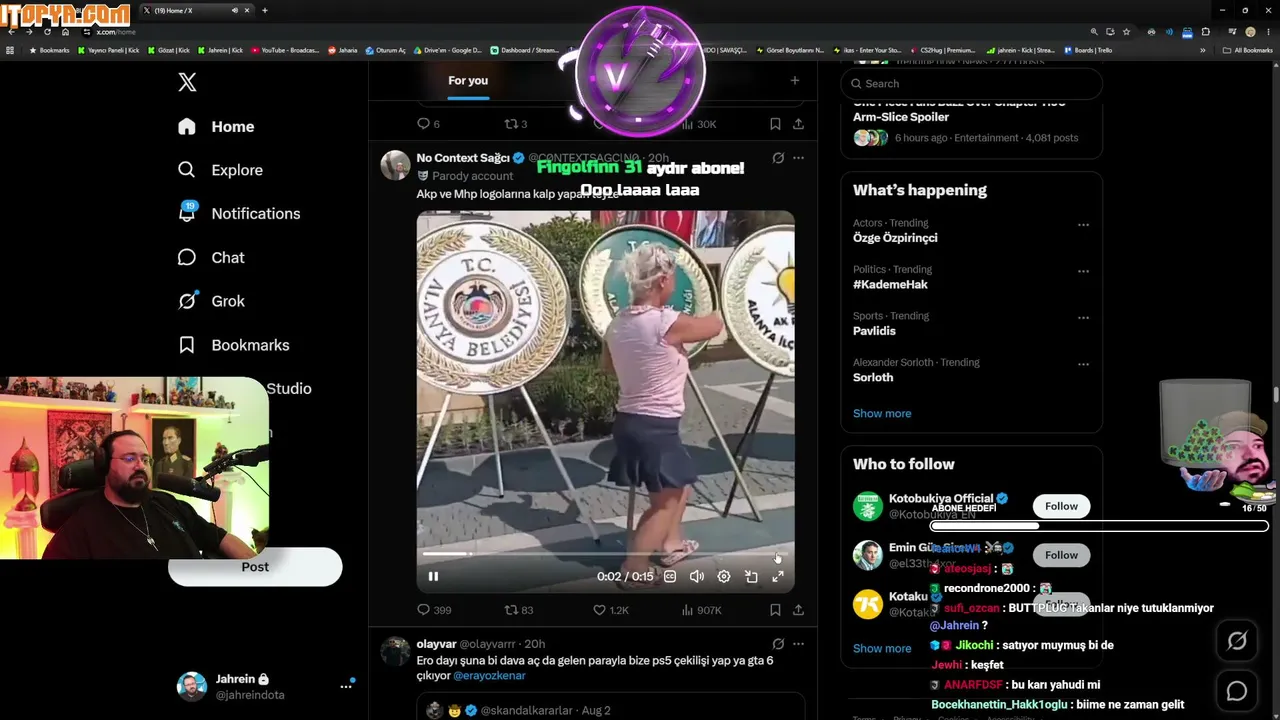Go to Home in the sidebar
The image size is (1280, 720).
tap(216, 127)
